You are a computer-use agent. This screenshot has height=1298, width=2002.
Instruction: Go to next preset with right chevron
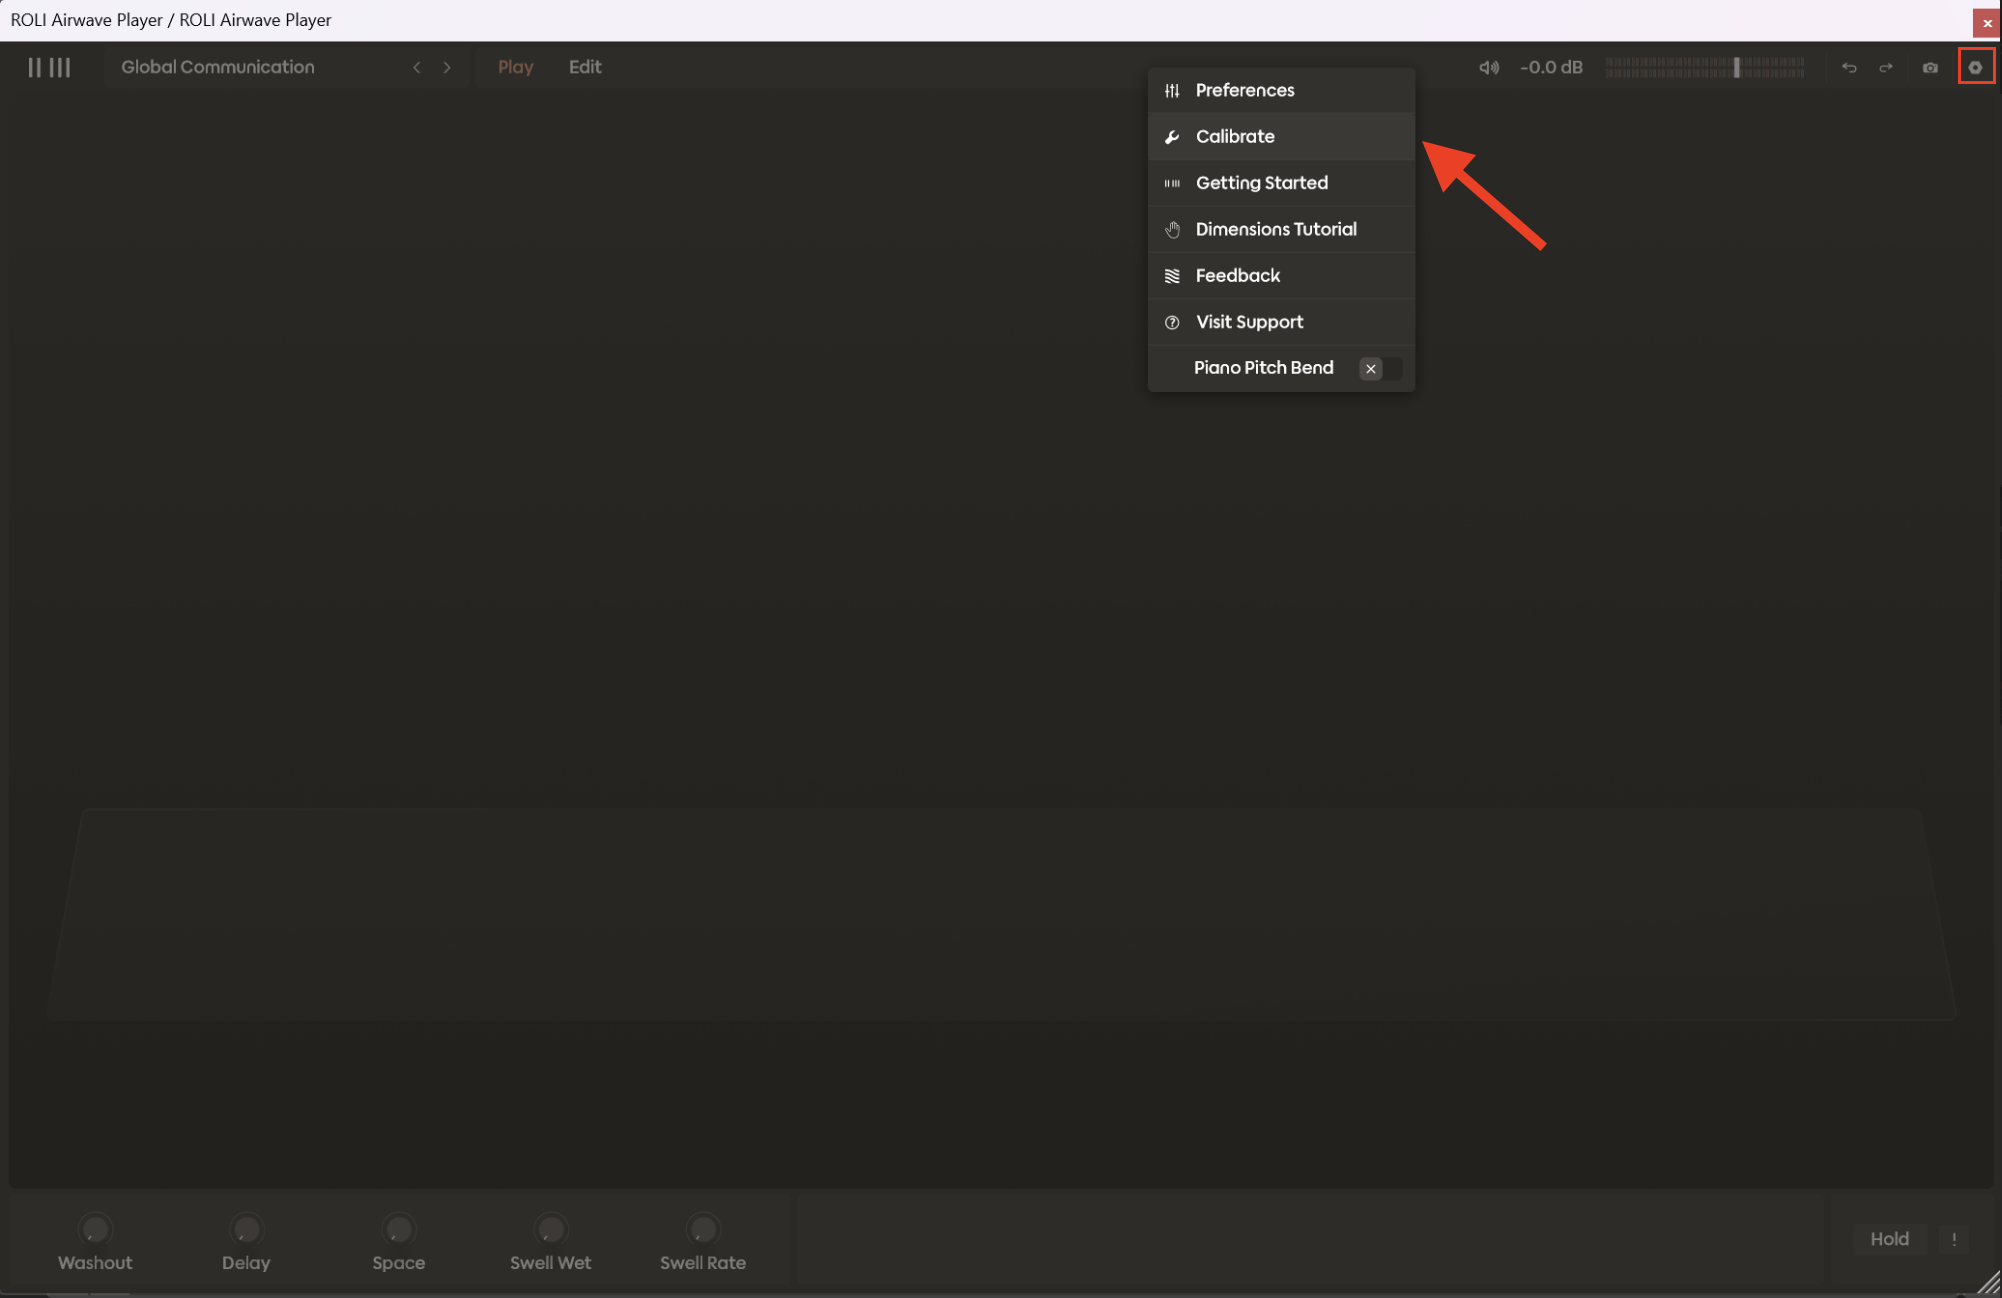click(447, 67)
